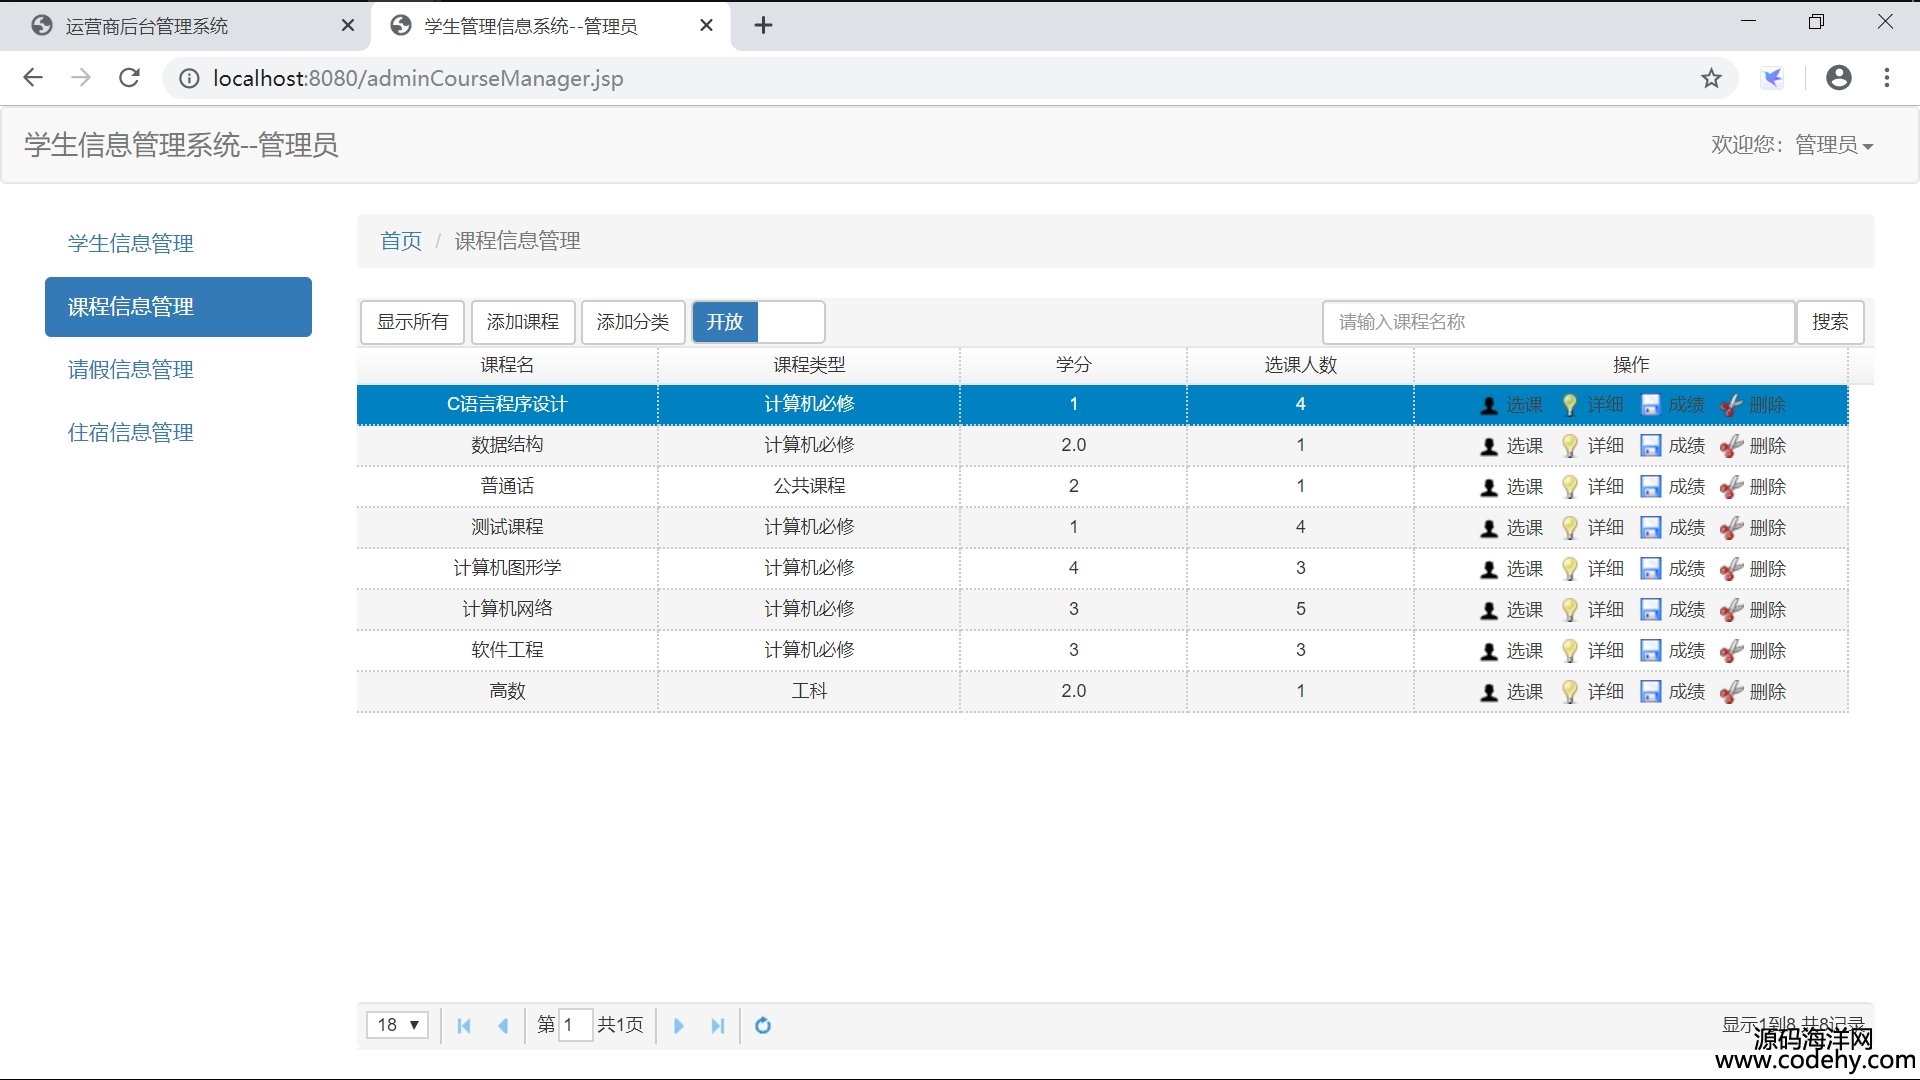Click 删除 scissors icon for 高数
Viewport: 1920px width, 1080px height.
tap(1732, 692)
